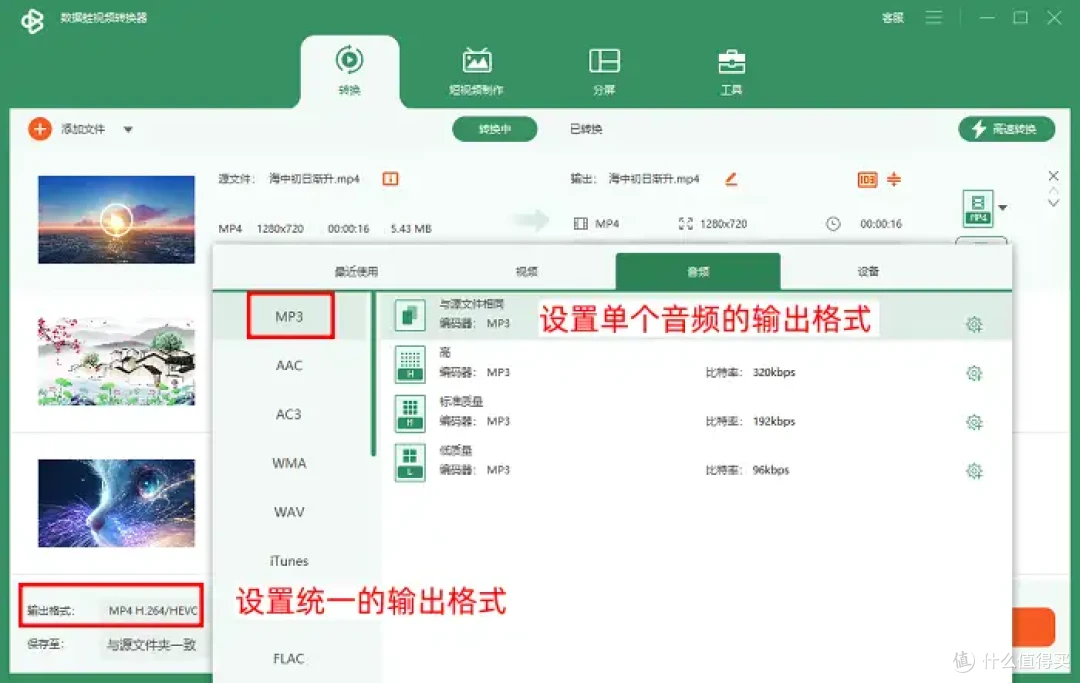The height and width of the screenshot is (683, 1080).
Task: Select AC3 in the format list
Action: tap(289, 414)
